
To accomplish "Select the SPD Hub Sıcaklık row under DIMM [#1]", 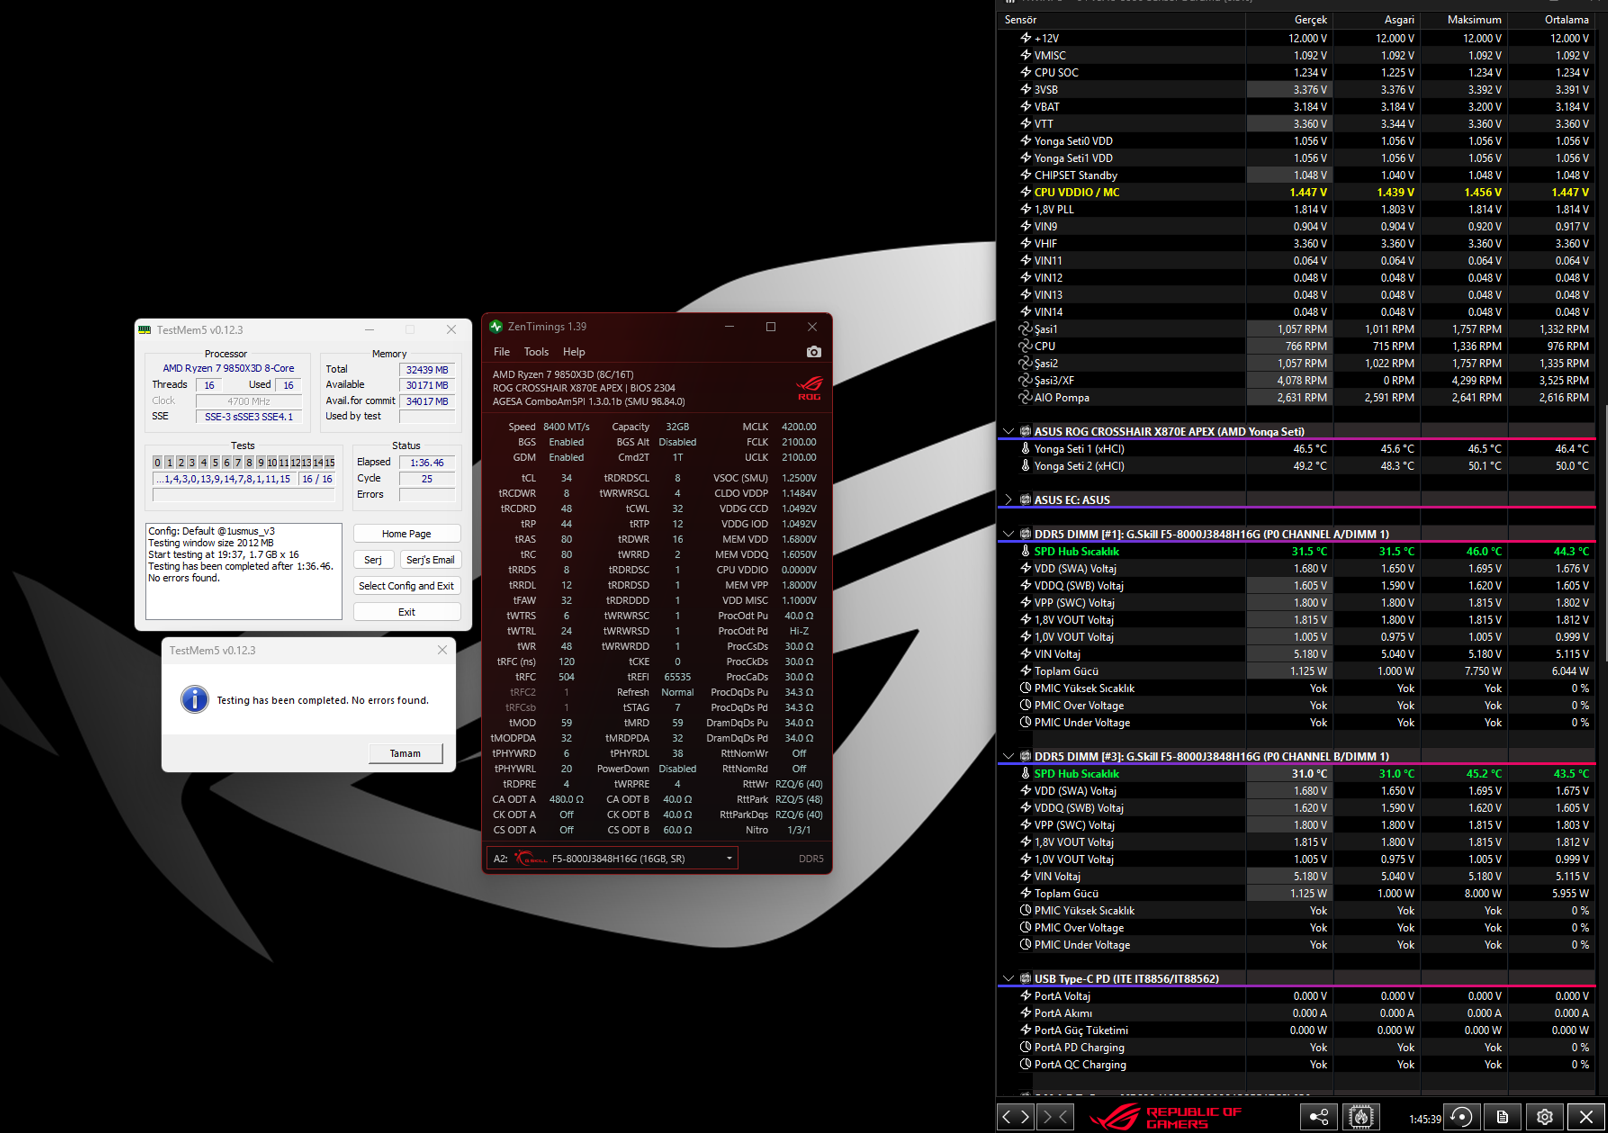I will coord(1296,551).
